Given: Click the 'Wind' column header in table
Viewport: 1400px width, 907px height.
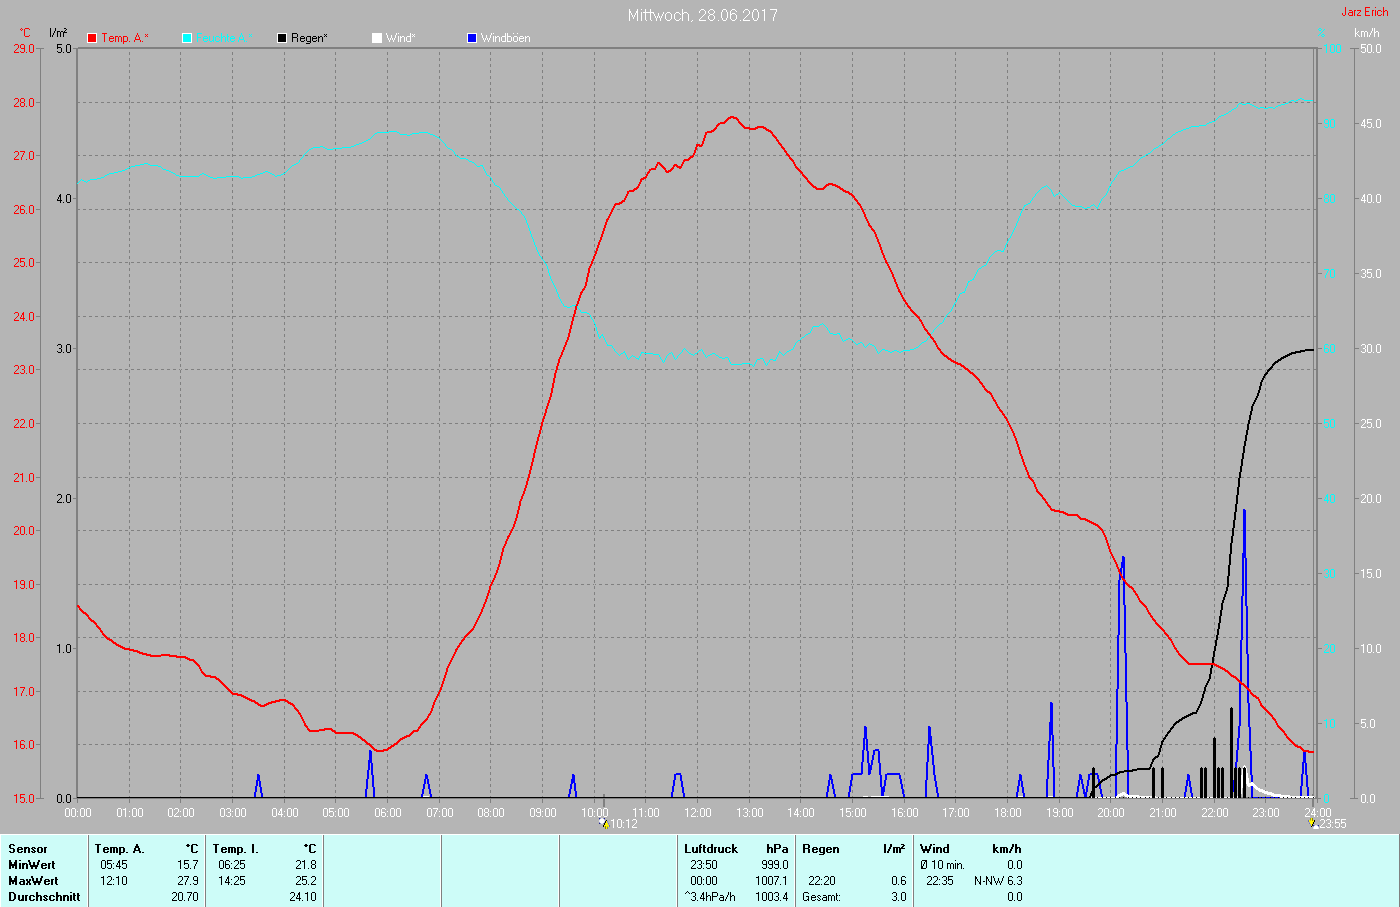Looking at the screenshot, I should click(x=935, y=849).
